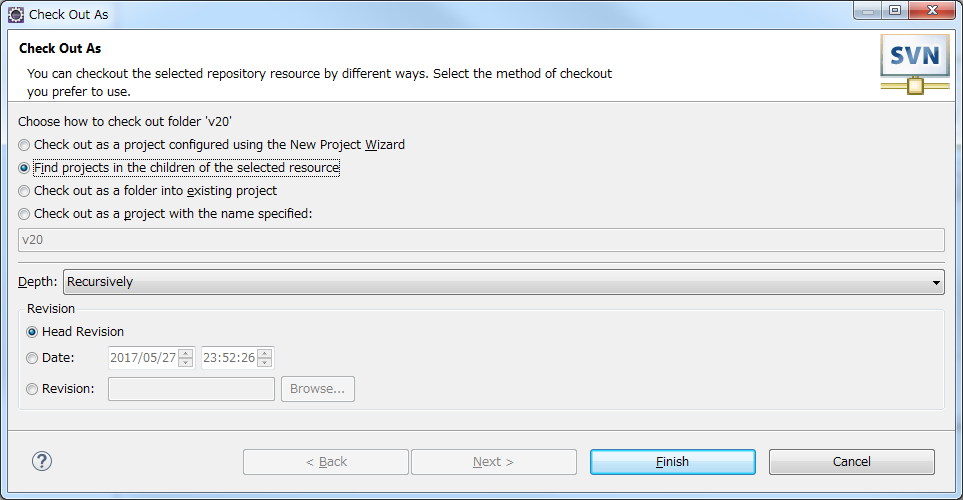963x500 pixels.
Task: Click the Eclipse icon in title bar
Action: click(x=16, y=15)
